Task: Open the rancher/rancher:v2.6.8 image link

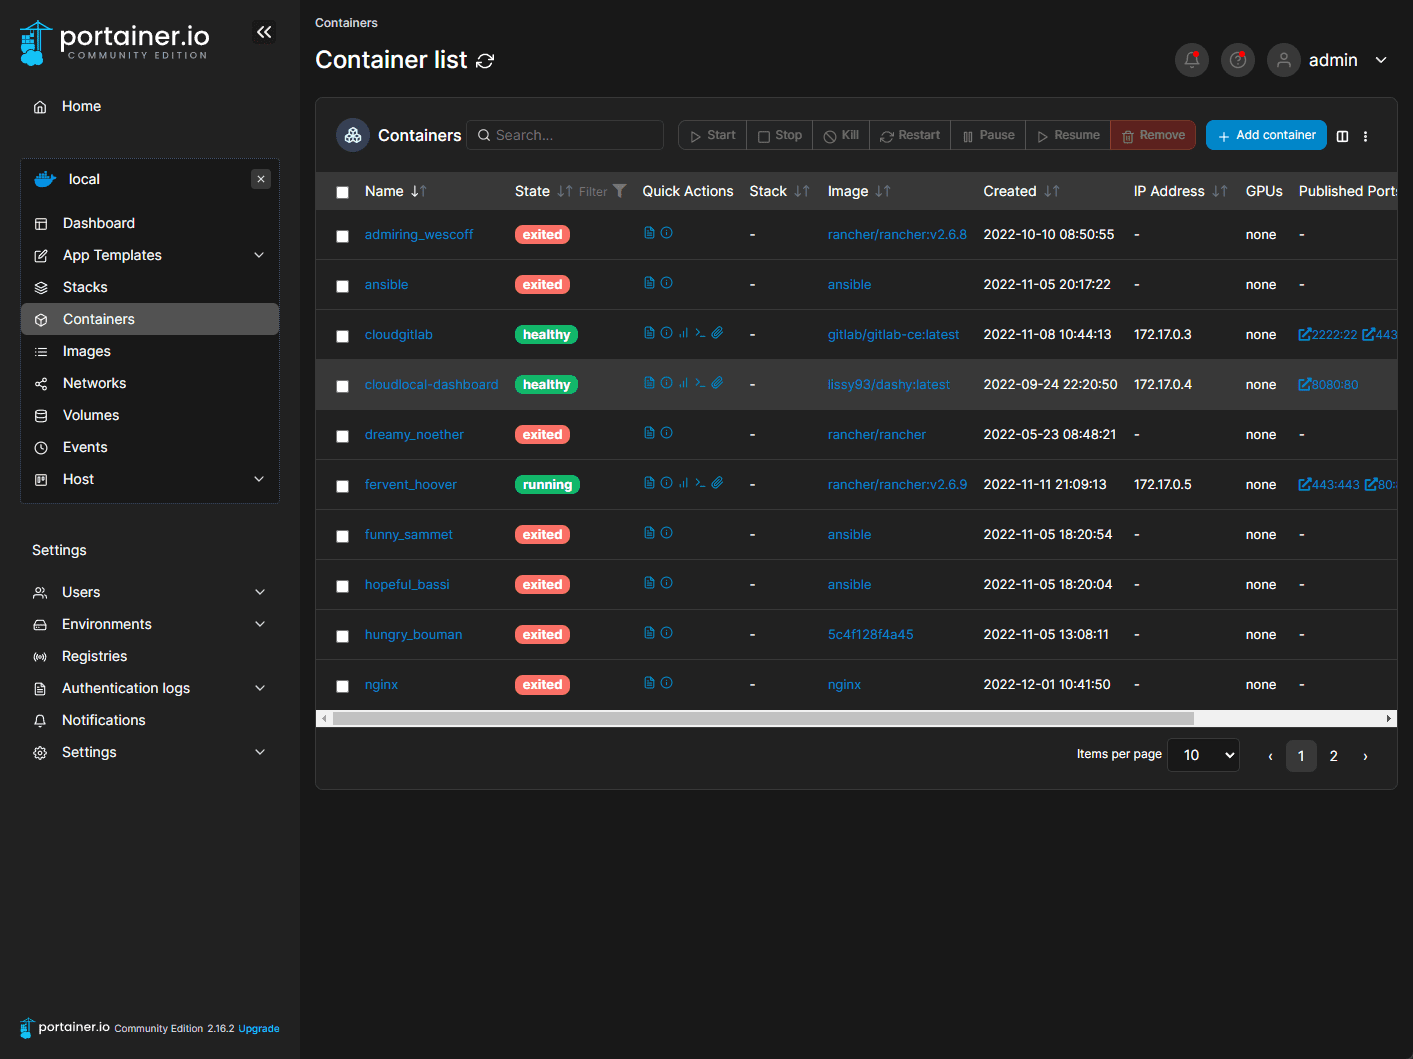Action: pyautogui.click(x=897, y=235)
